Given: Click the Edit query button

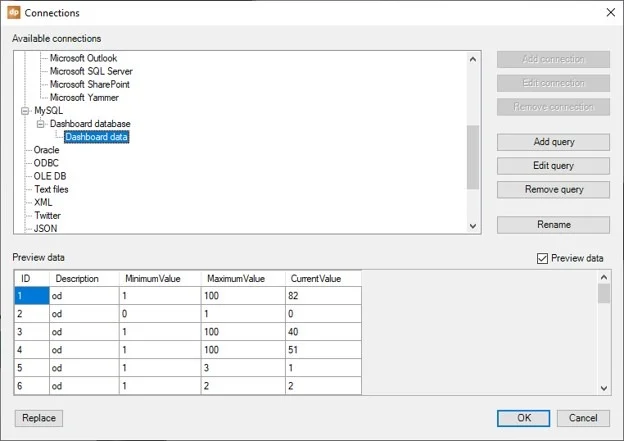Looking at the screenshot, I should pyautogui.click(x=553, y=166).
